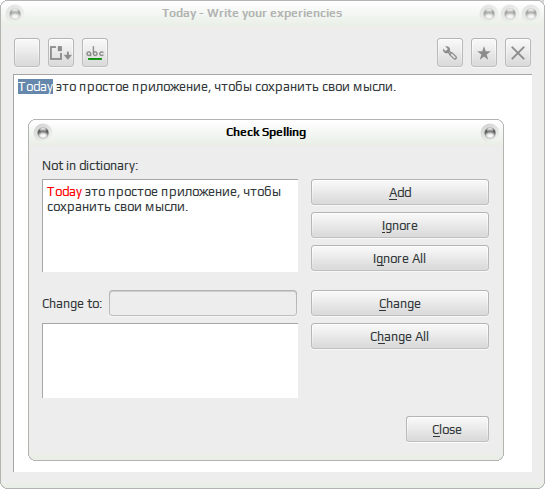Click the Check Spelling dialog left round button
The height and width of the screenshot is (489, 545).
(43, 132)
